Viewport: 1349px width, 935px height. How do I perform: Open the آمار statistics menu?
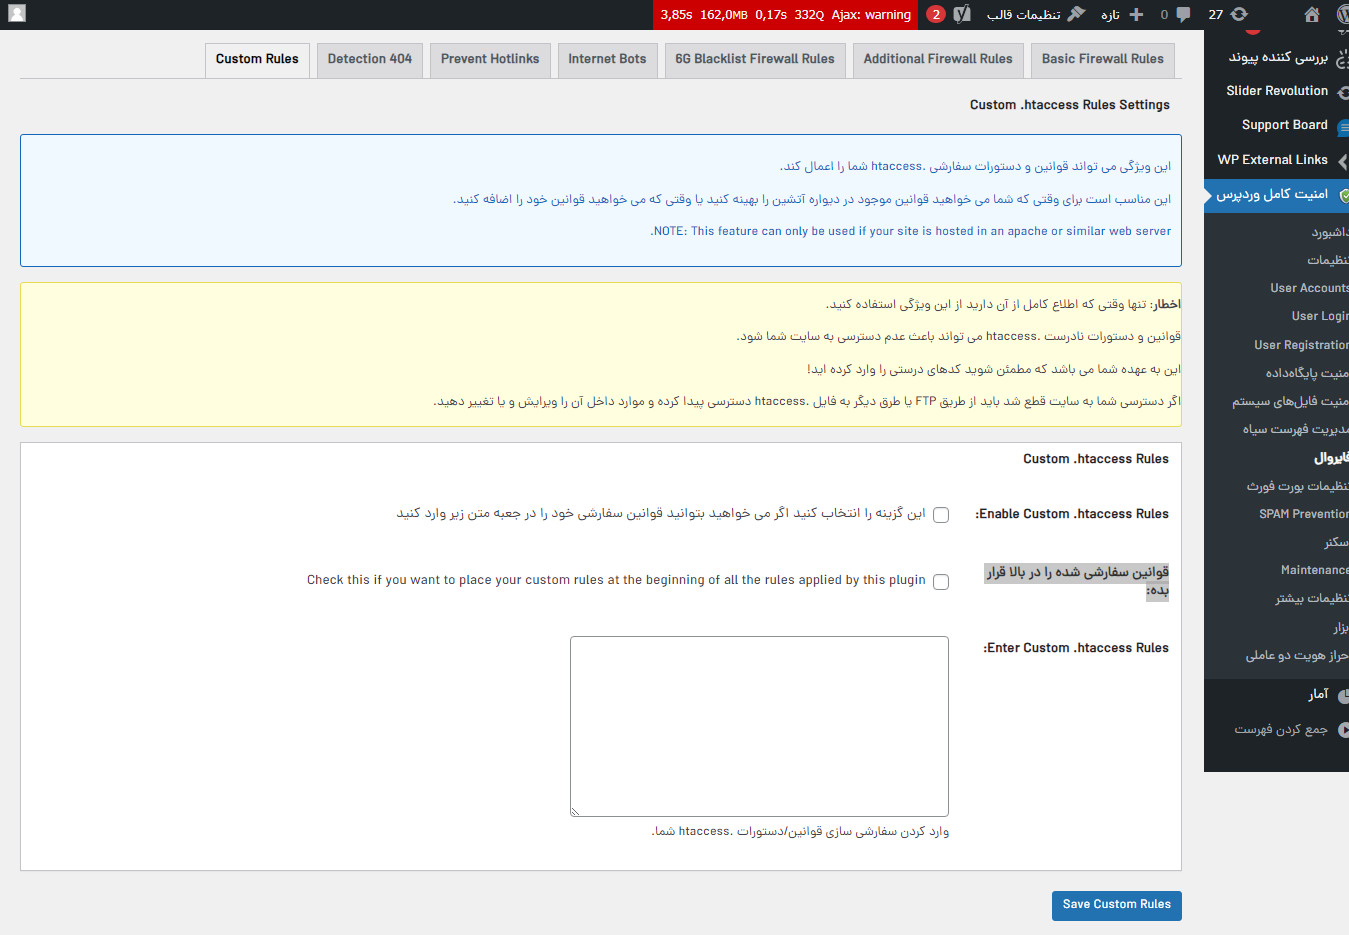[x=1318, y=694]
